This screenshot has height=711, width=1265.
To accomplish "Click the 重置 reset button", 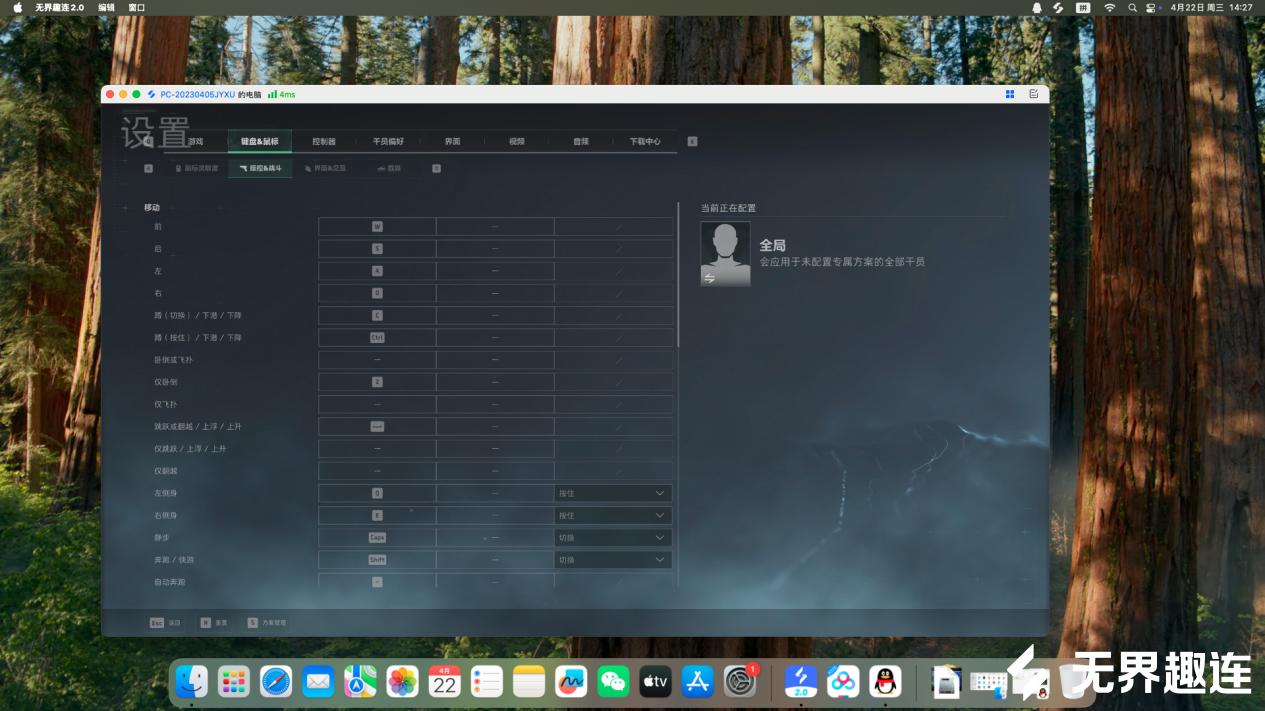I will tap(214, 622).
